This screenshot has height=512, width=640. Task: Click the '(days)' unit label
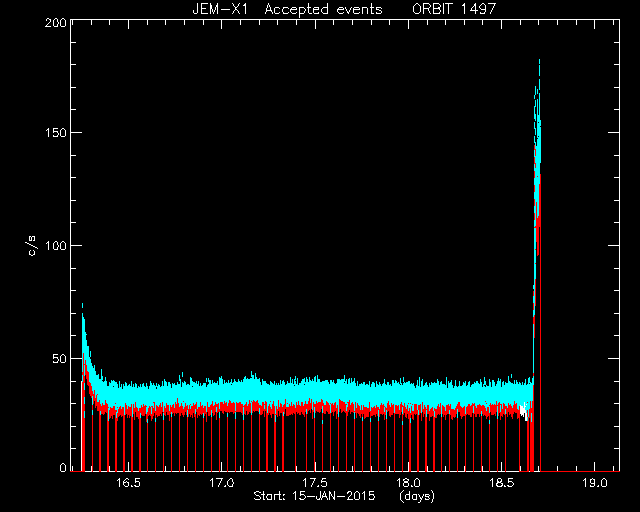click(417, 497)
